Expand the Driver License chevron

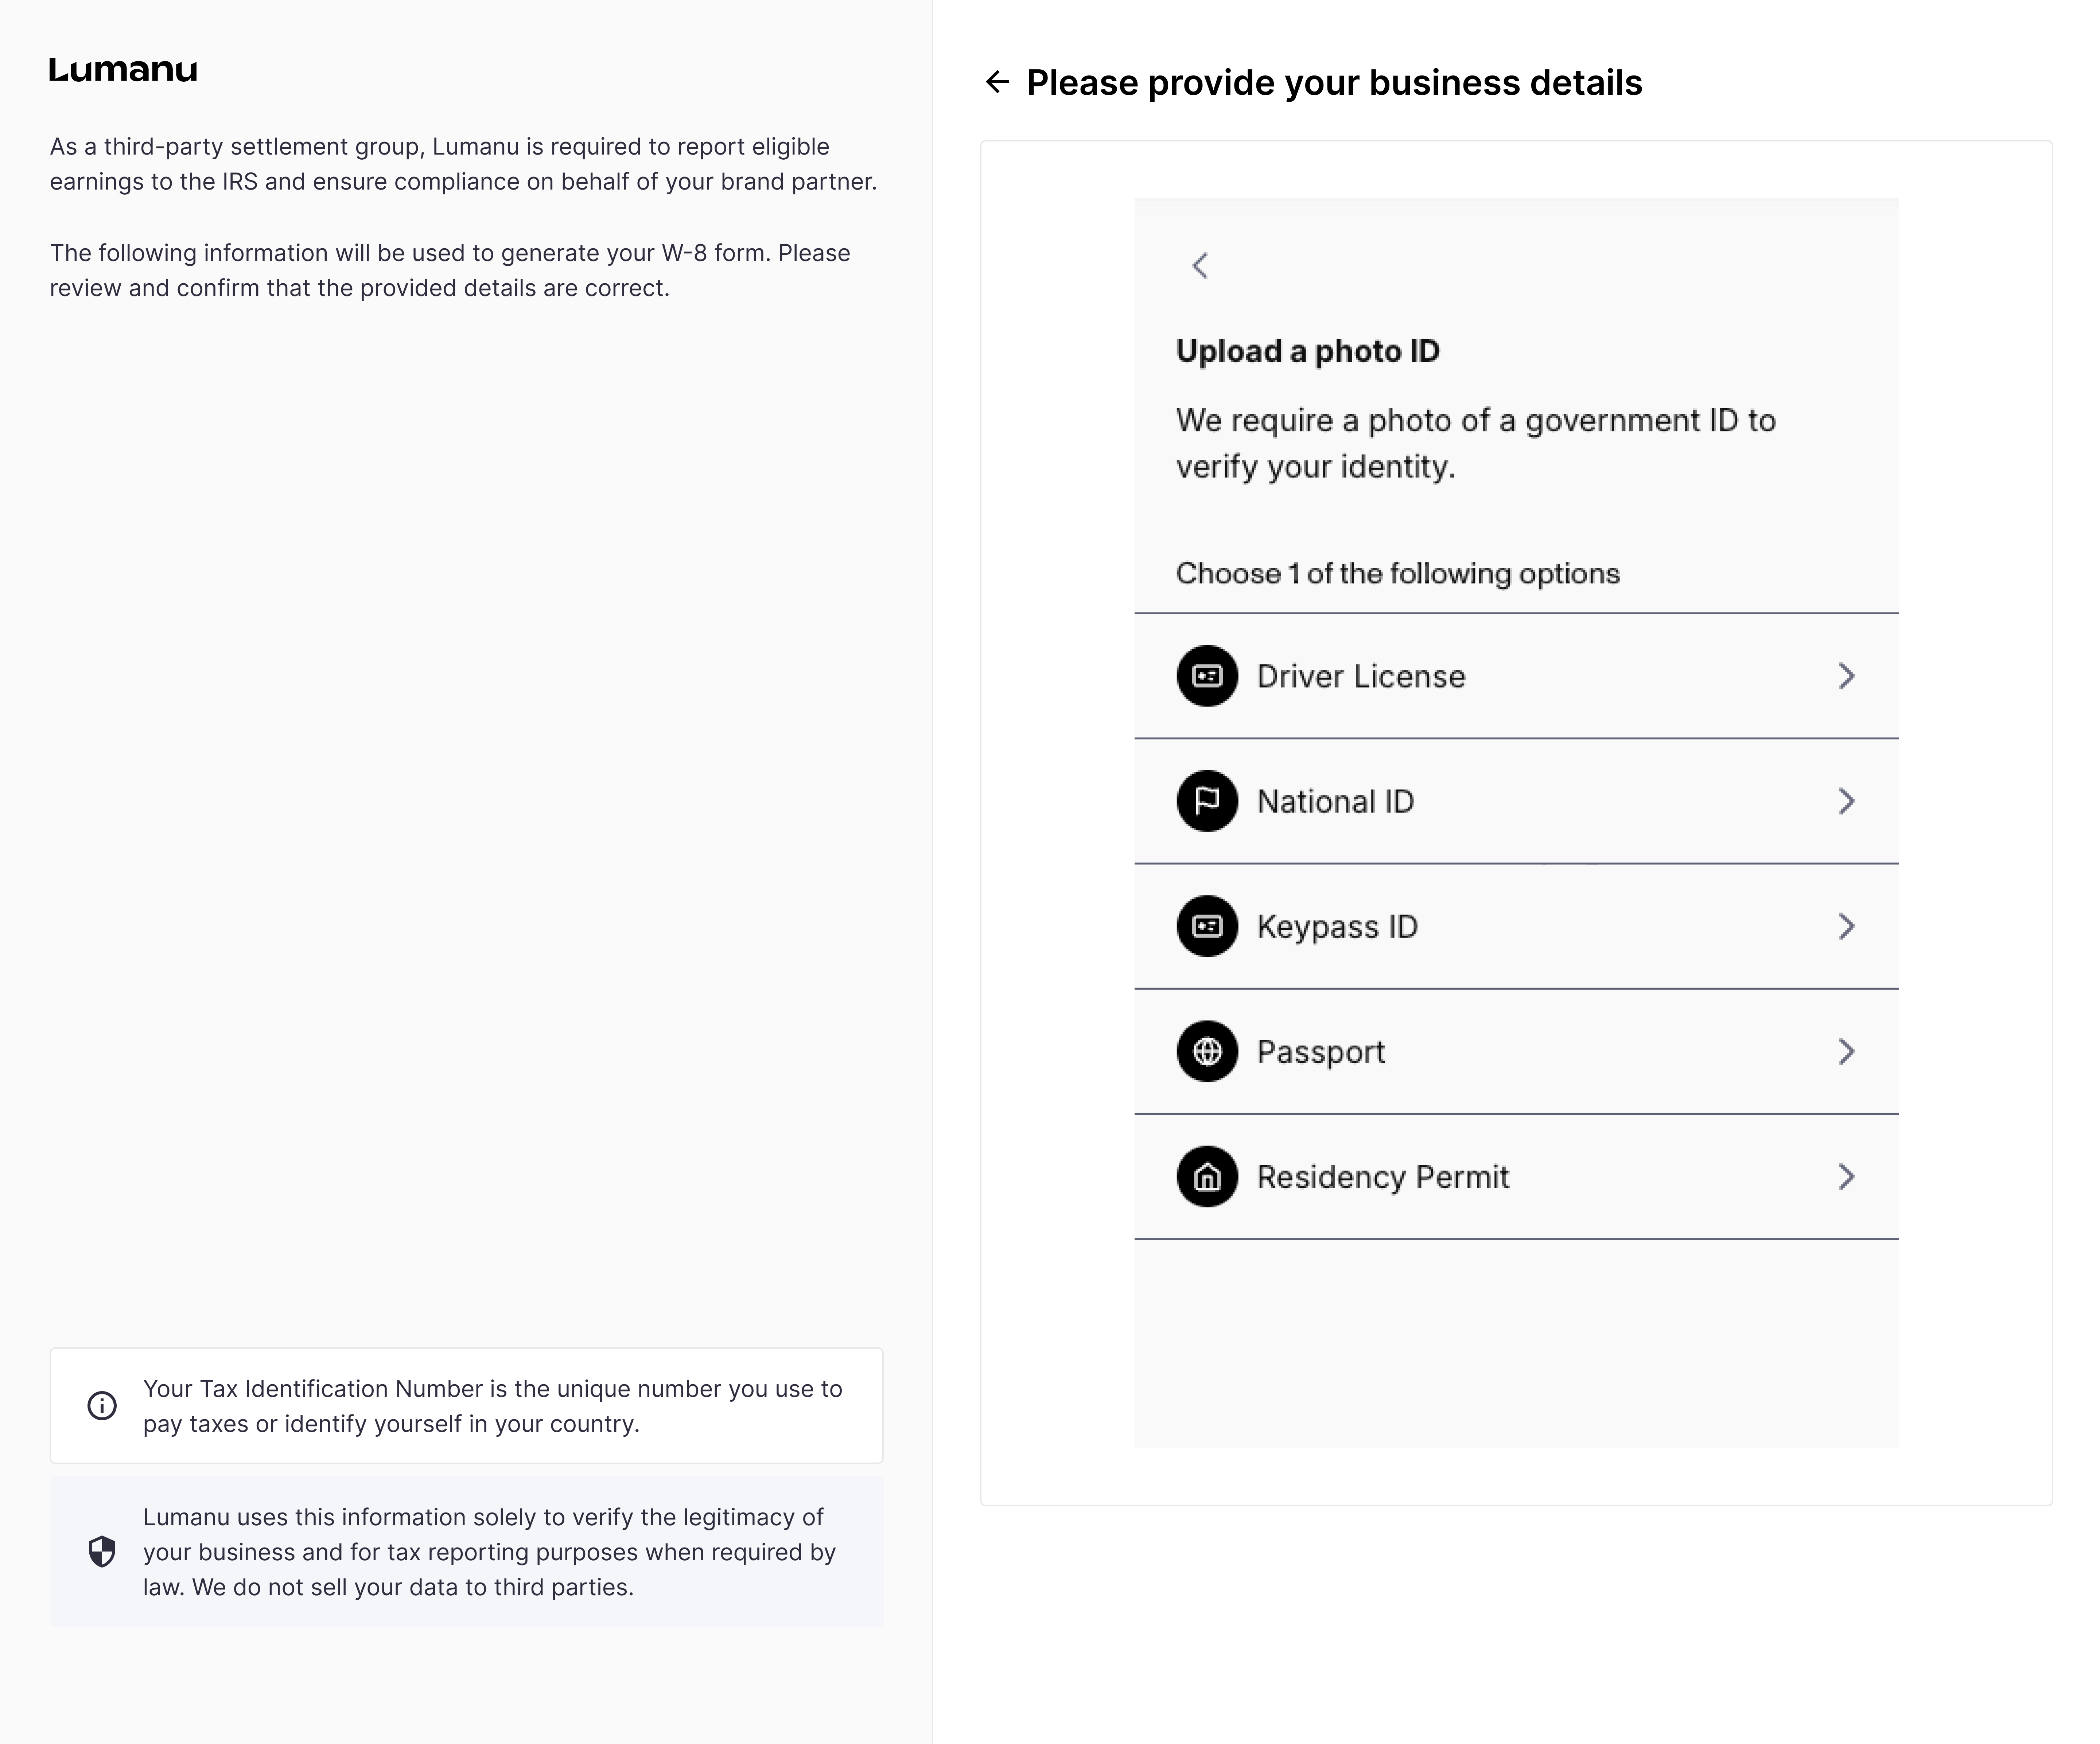point(1846,676)
